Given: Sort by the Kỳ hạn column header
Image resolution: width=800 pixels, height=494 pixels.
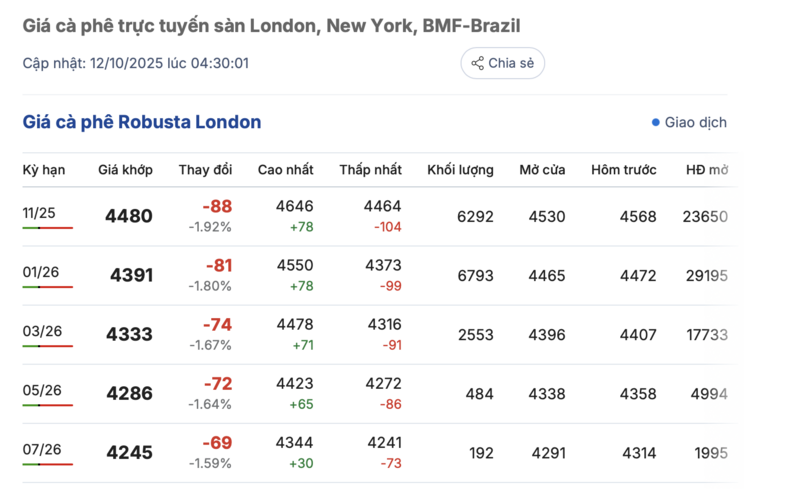Looking at the screenshot, I should [x=44, y=170].
